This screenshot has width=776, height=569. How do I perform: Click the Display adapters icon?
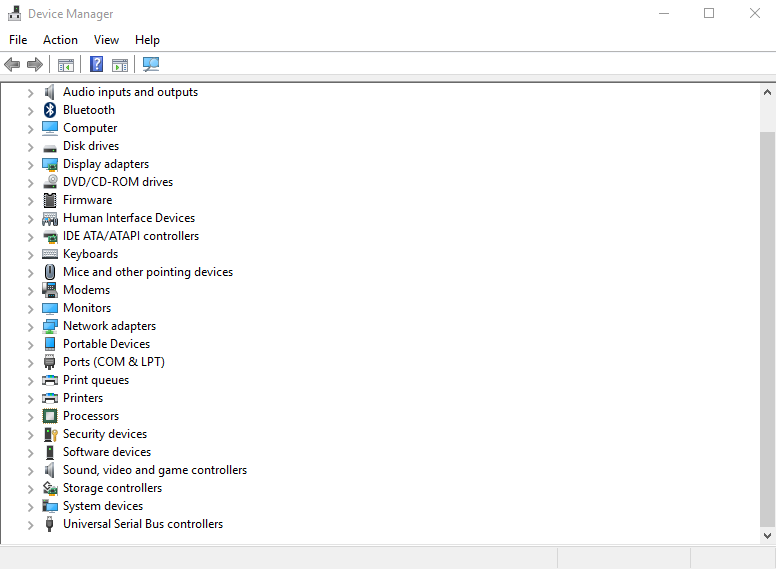50,164
